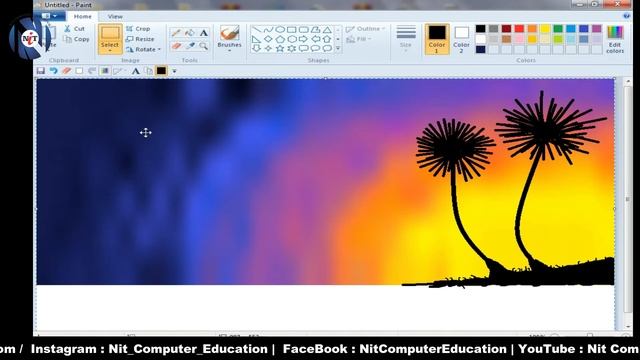
Task: Choose the Four-point star shape
Action: click(x=268, y=48)
